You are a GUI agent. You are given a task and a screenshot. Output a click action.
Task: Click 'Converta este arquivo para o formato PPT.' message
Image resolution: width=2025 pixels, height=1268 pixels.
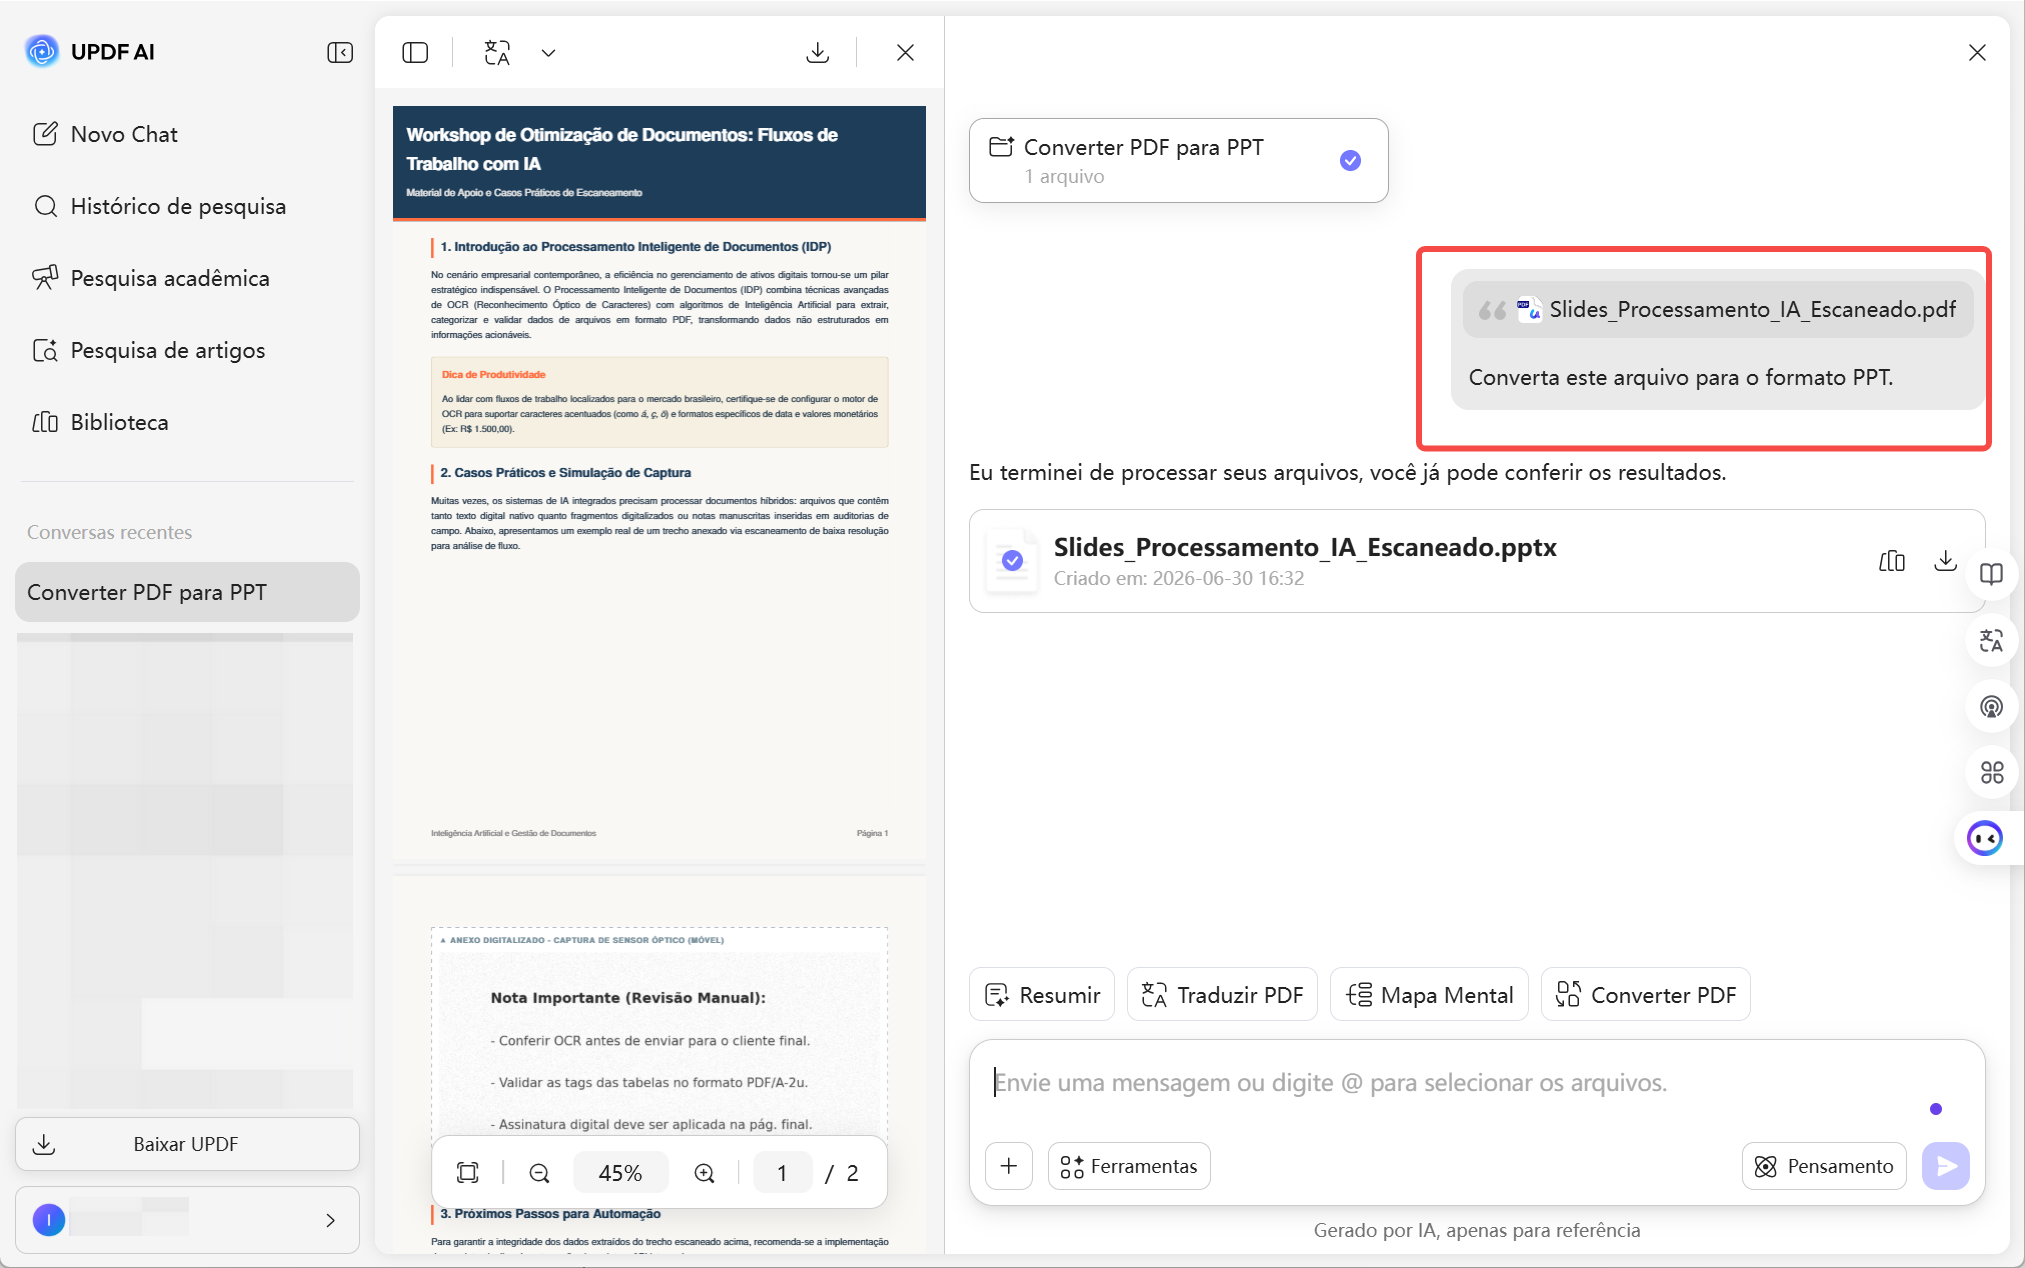[x=1681, y=377]
